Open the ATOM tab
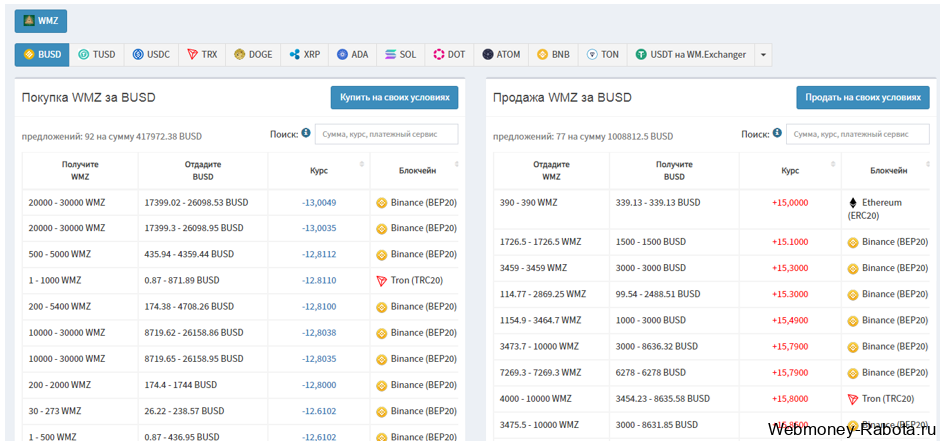The image size is (945, 447). pyautogui.click(x=501, y=54)
